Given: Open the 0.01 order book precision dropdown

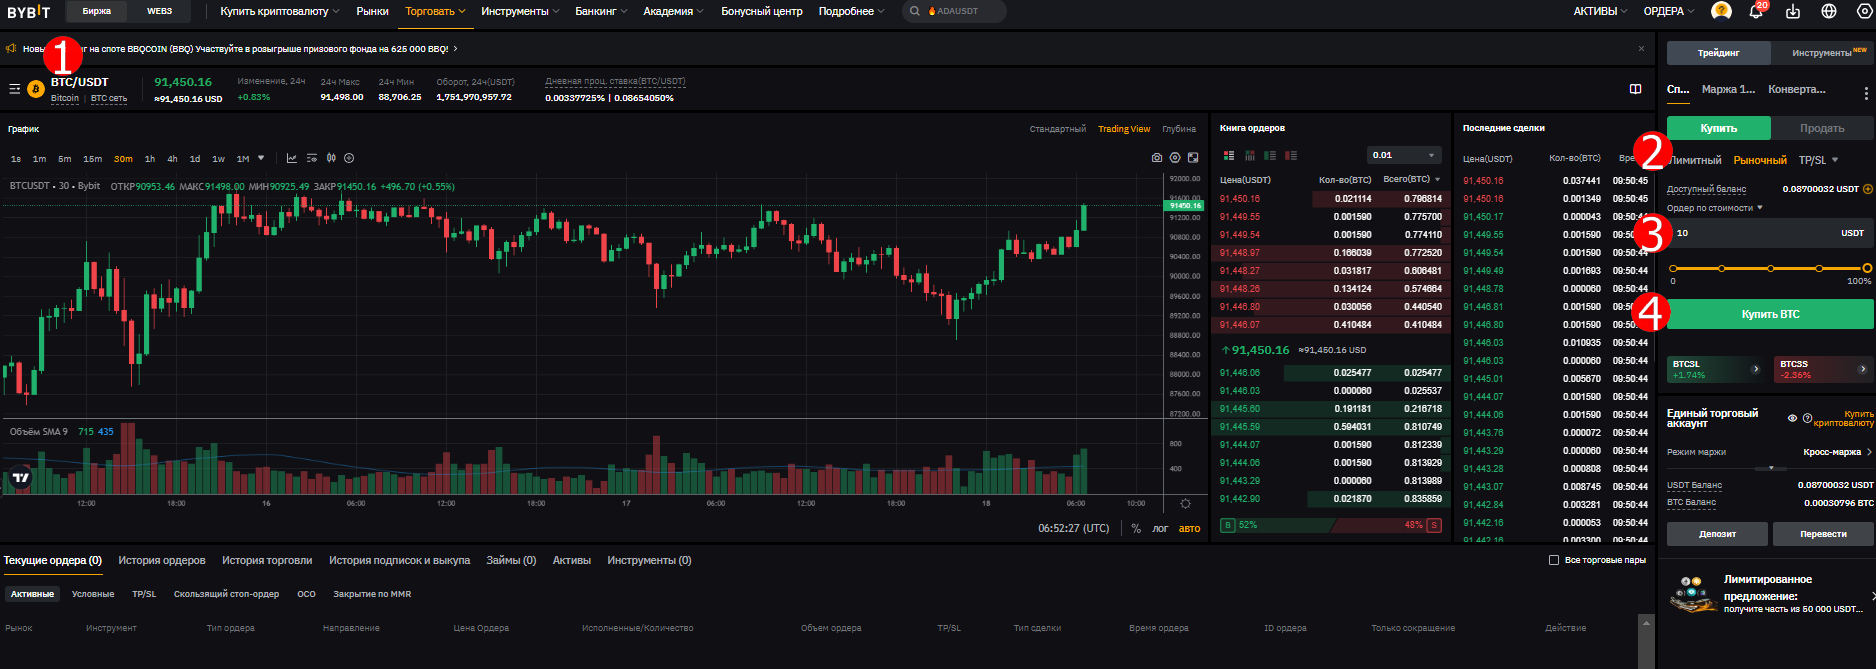Looking at the screenshot, I should (x=1404, y=155).
